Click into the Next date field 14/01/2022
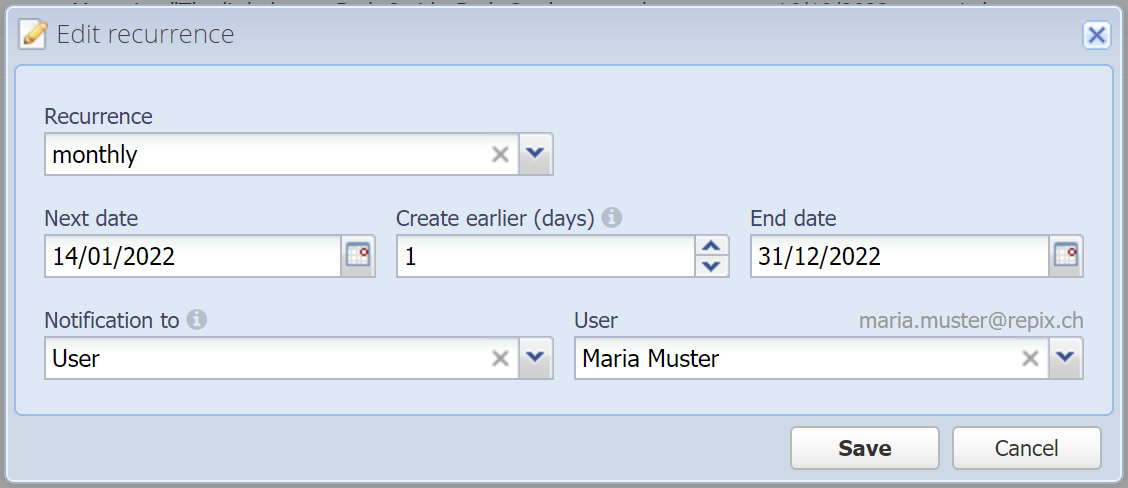The height and width of the screenshot is (488, 1128). point(193,256)
